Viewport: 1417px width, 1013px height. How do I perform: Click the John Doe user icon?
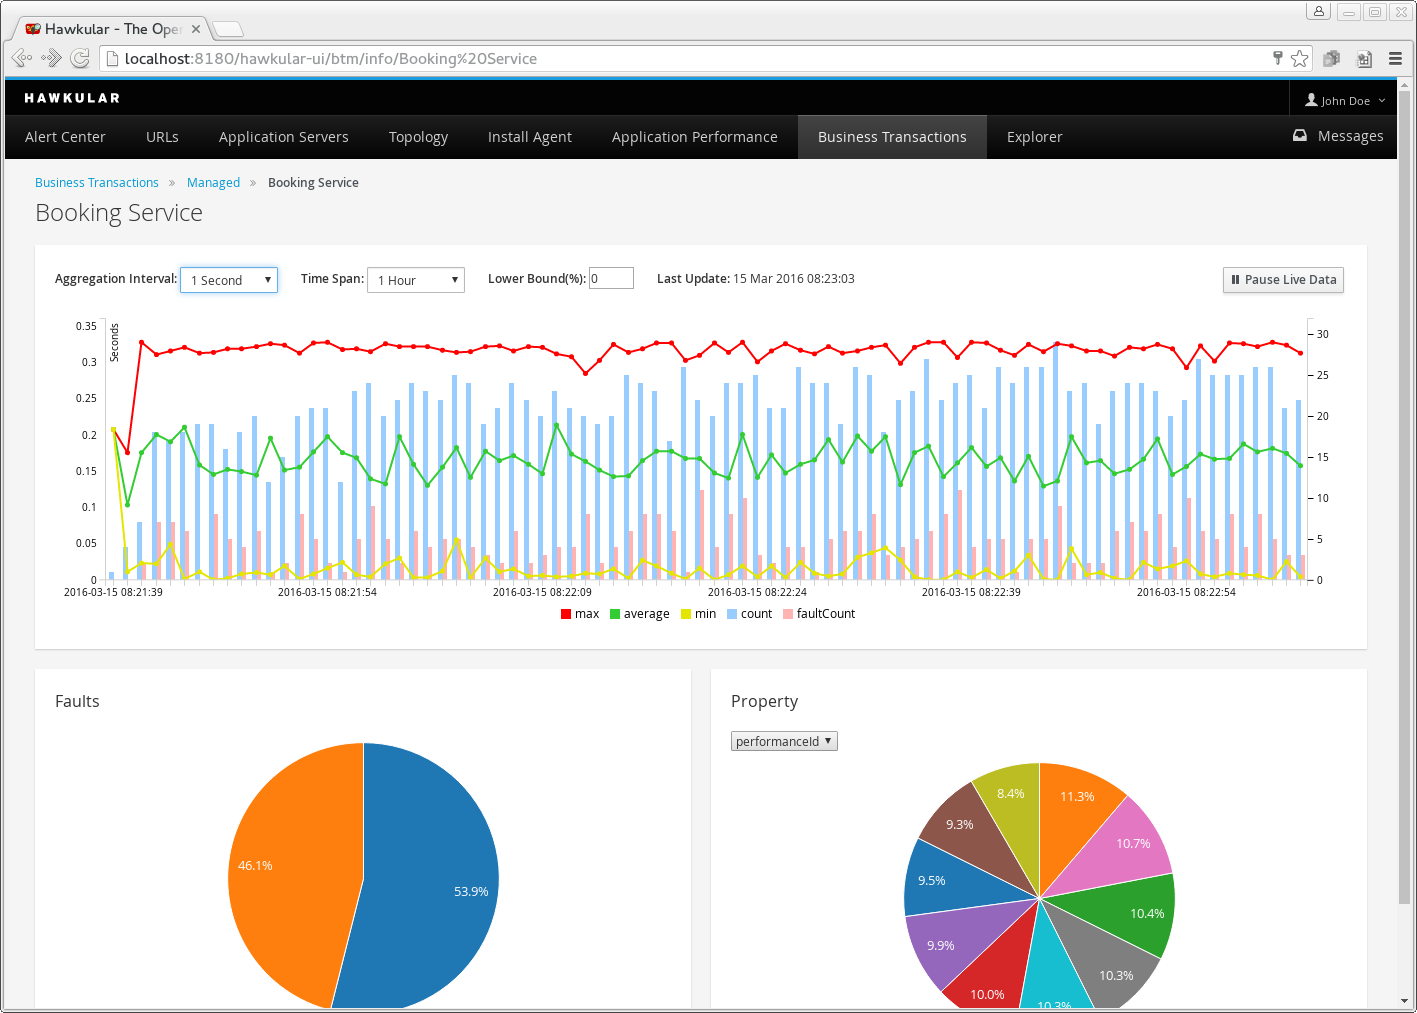pyautogui.click(x=1311, y=100)
